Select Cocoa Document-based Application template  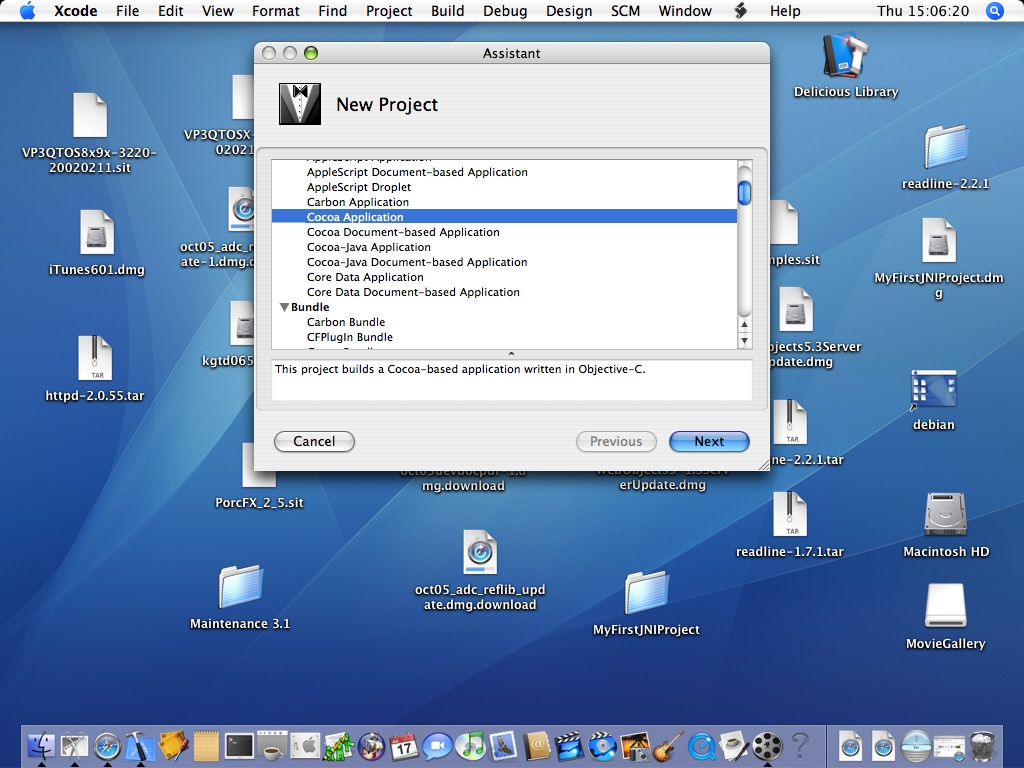pos(403,232)
